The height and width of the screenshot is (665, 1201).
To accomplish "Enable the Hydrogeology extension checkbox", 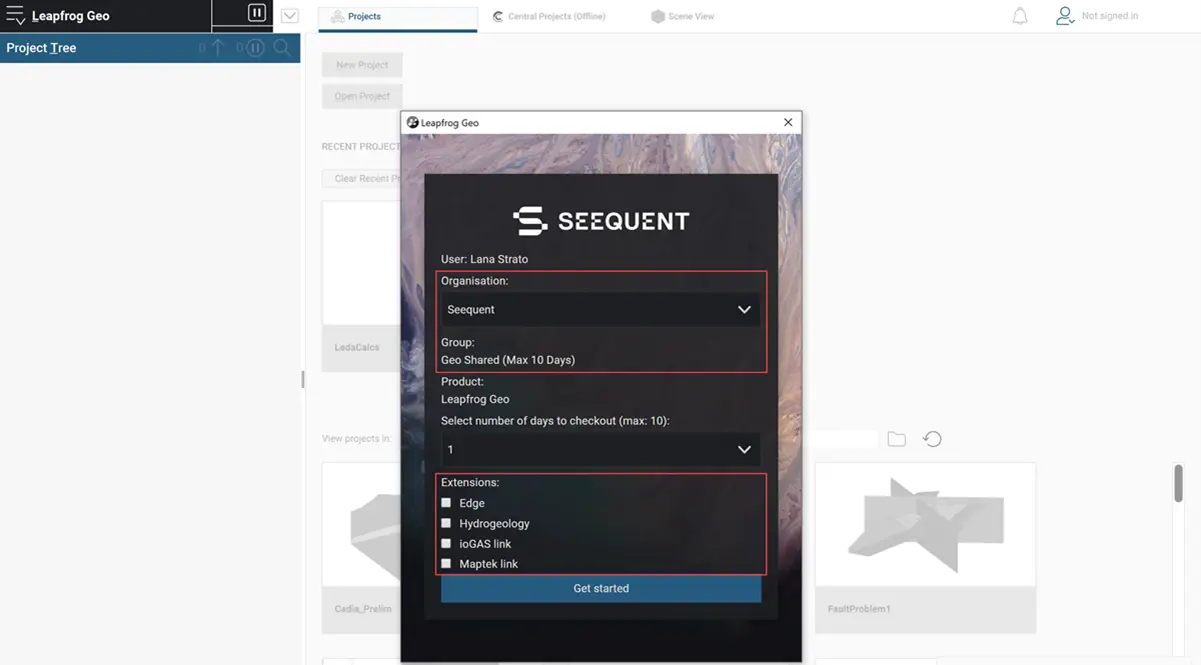I will (446, 523).
